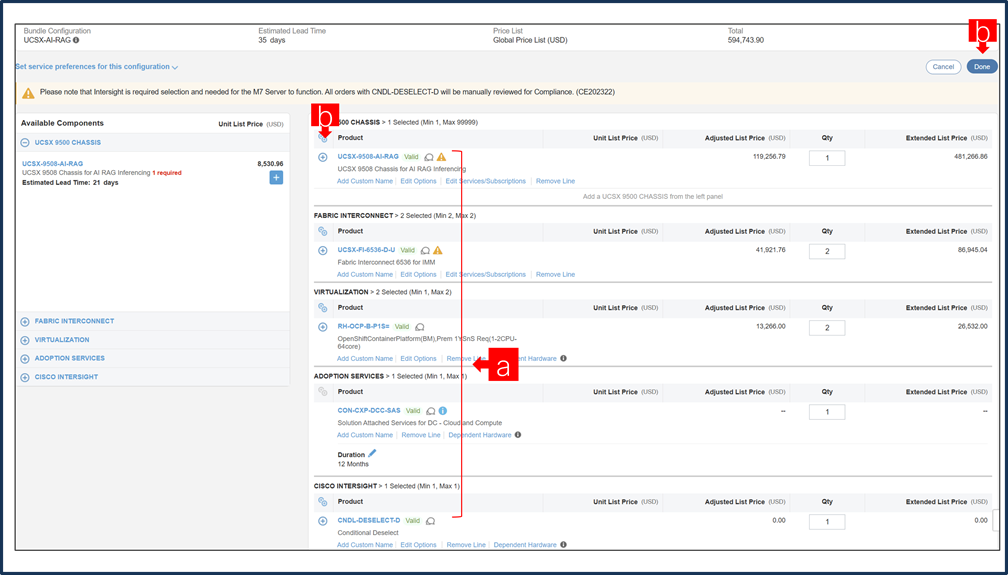
Task: Click info icon after Dependent Hardware in CNDL-DESELECT-D row
Action: click(563, 545)
